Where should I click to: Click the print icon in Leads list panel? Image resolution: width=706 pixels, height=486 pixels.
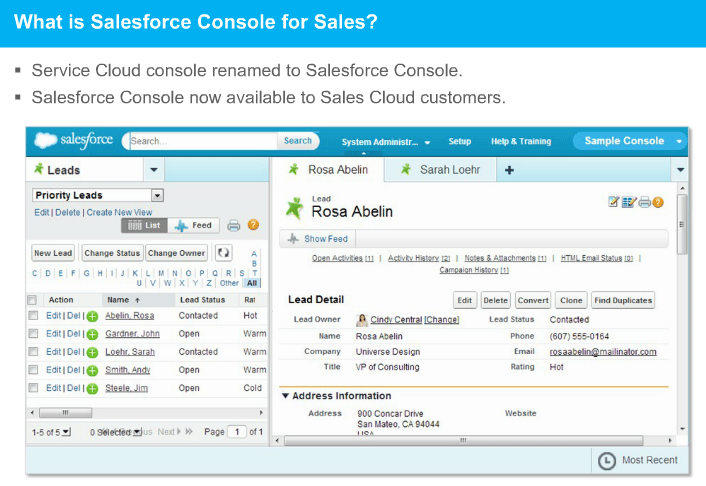[x=234, y=225]
